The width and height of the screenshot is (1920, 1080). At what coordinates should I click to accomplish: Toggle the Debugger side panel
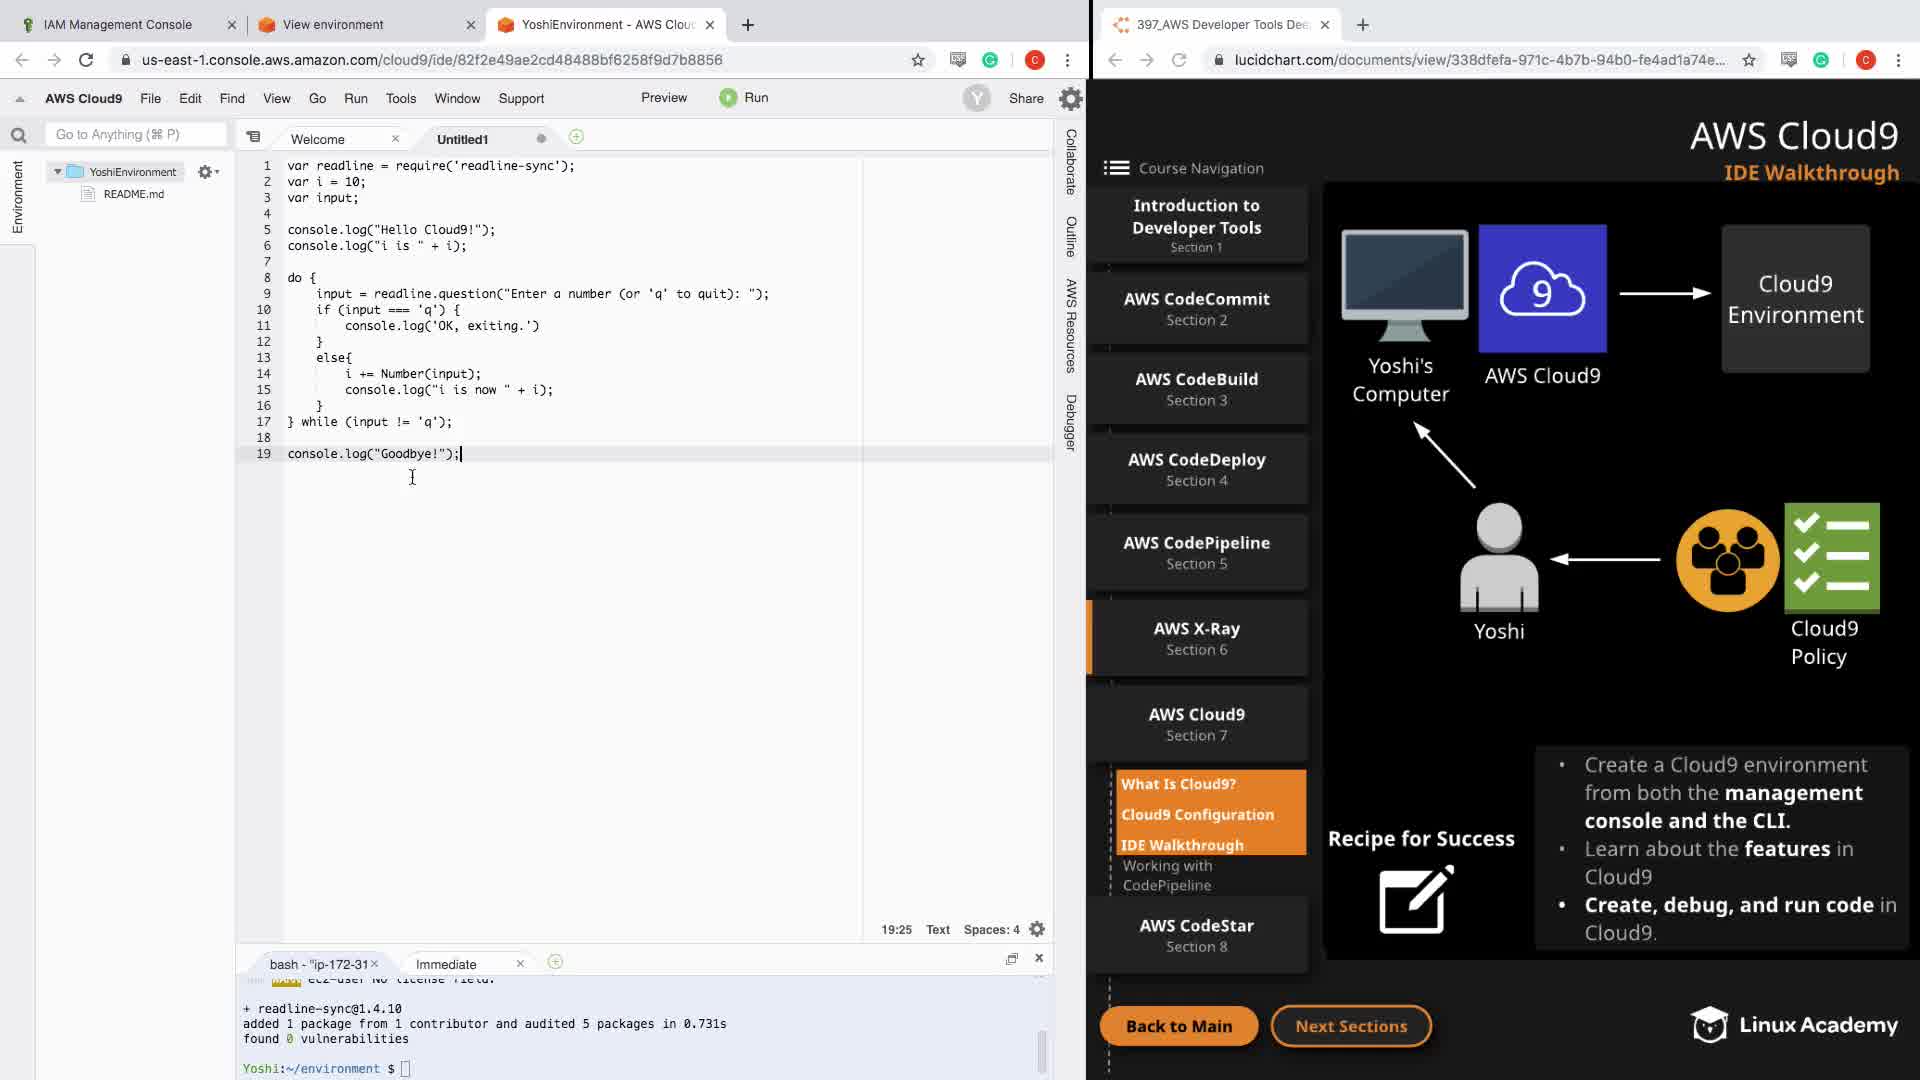tap(1070, 422)
